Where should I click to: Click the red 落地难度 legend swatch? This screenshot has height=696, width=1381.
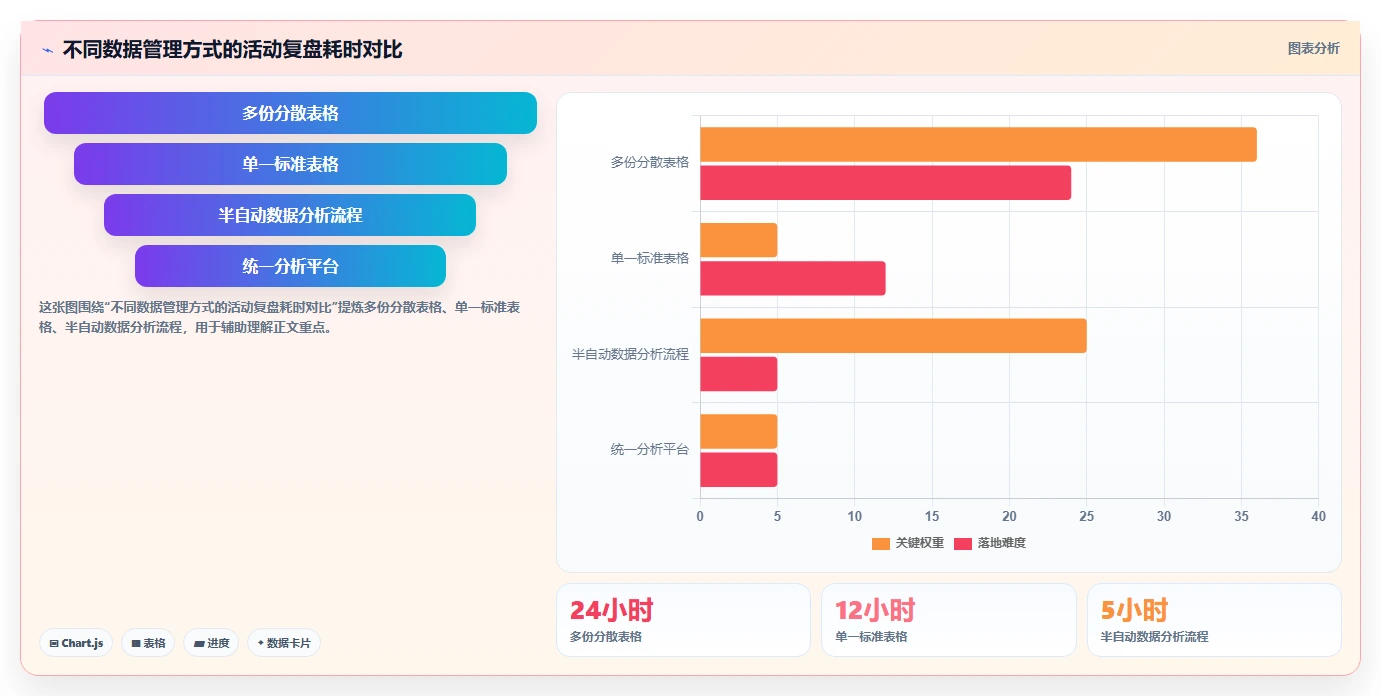pyautogui.click(x=963, y=544)
